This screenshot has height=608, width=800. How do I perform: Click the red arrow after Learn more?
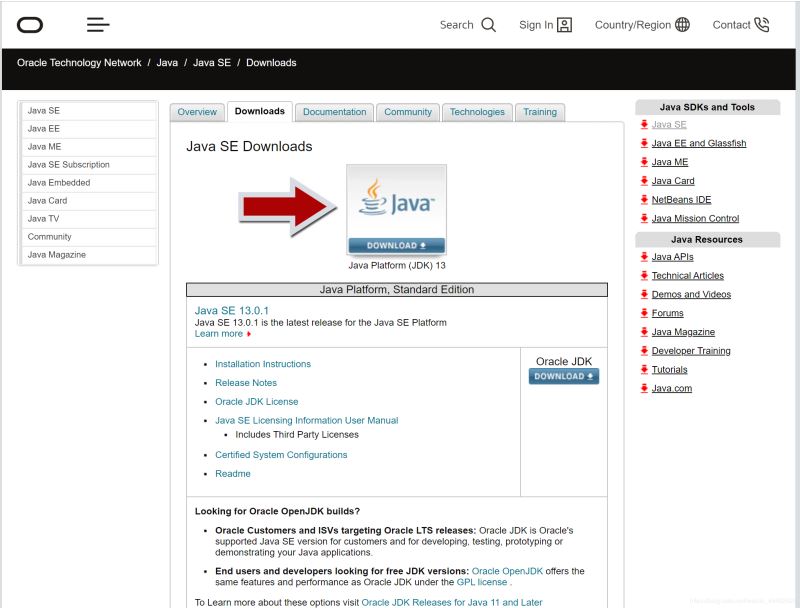(248, 334)
